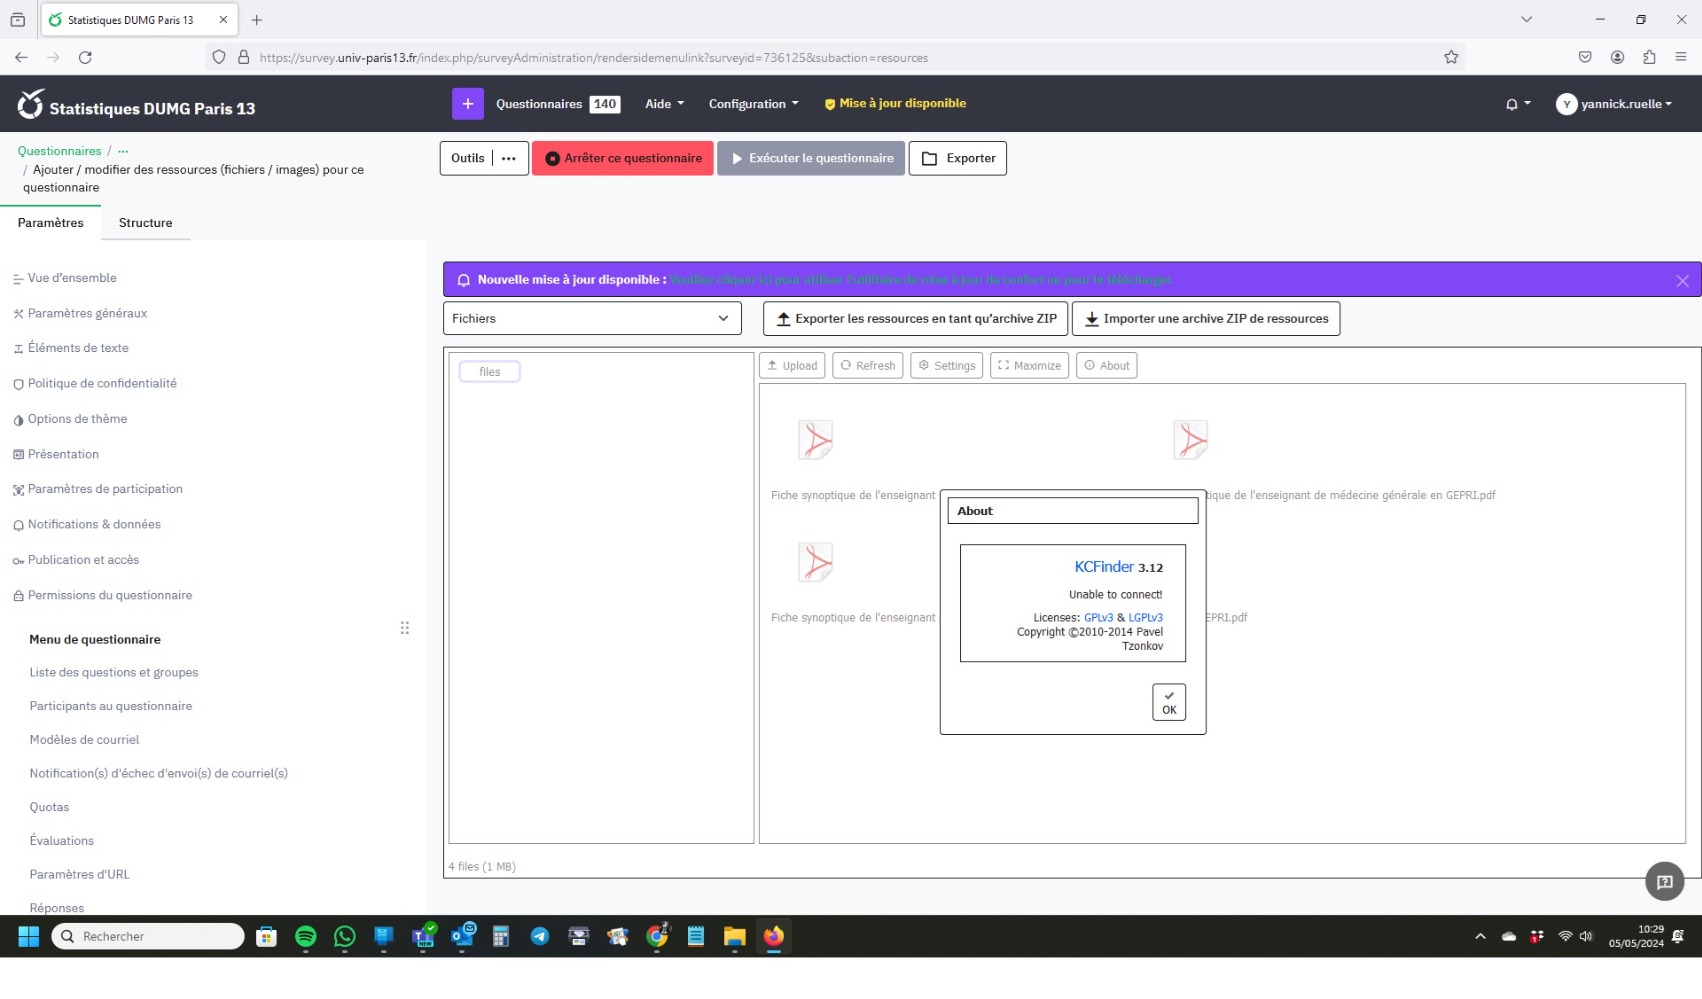Dismiss the update notification banner

click(x=1682, y=281)
